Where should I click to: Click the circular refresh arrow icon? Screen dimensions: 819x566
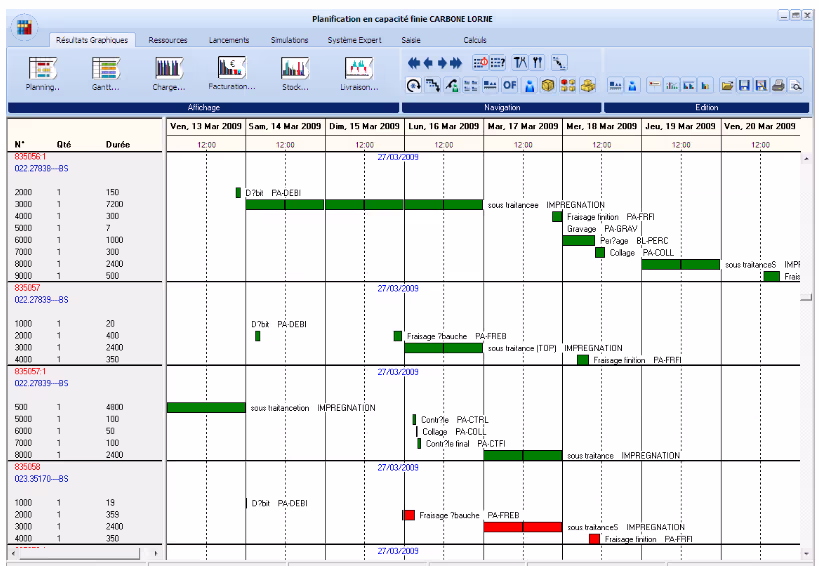(x=414, y=85)
